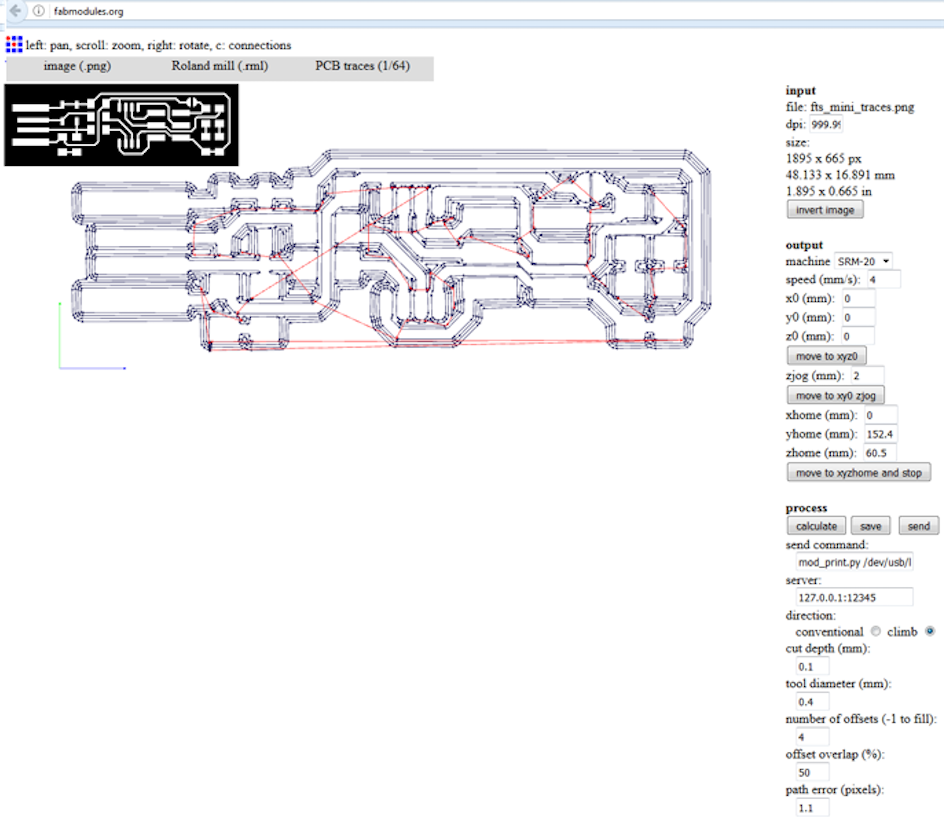The width and height of the screenshot is (944, 817).
Task: Click the size text 48.133 x 16.891 mm
Action: [x=840, y=175]
